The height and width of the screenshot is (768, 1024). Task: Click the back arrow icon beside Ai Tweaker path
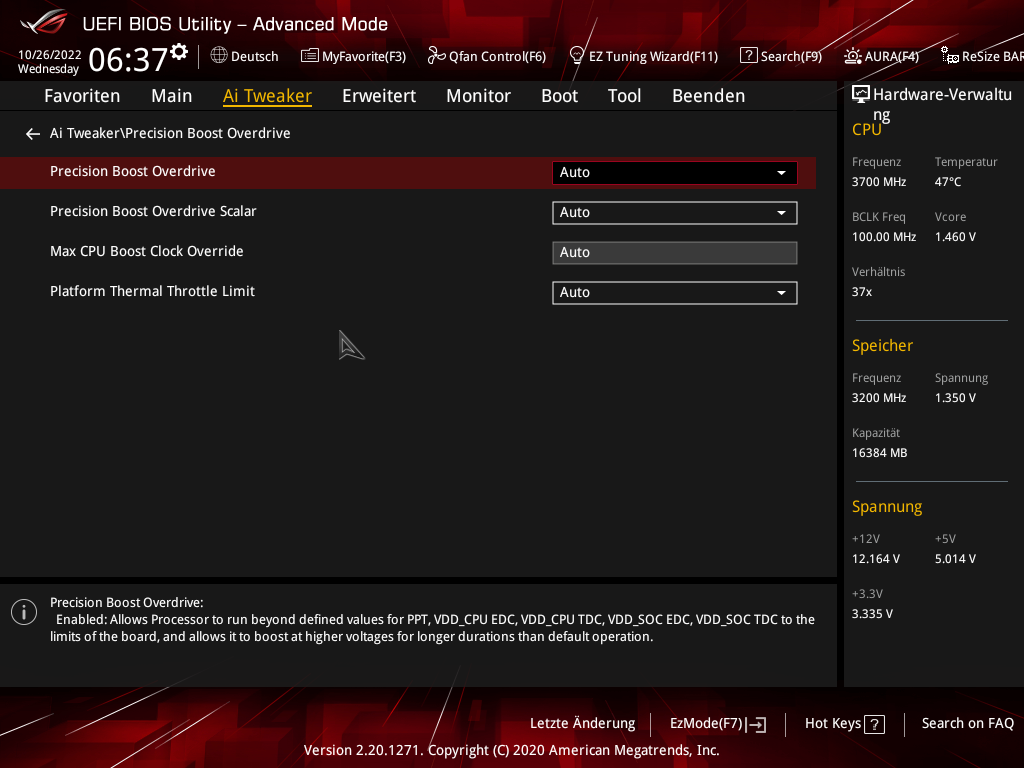(x=33, y=134)
